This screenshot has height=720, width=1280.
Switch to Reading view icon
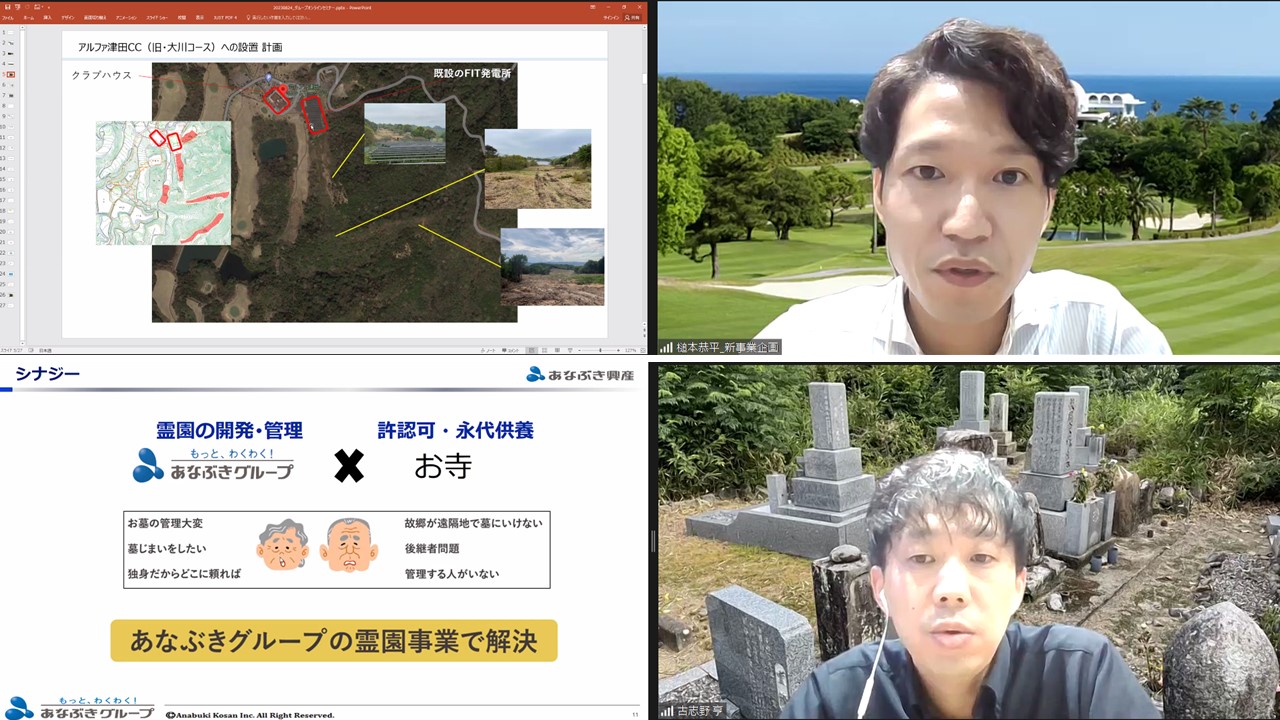click(x=557, y=350)
